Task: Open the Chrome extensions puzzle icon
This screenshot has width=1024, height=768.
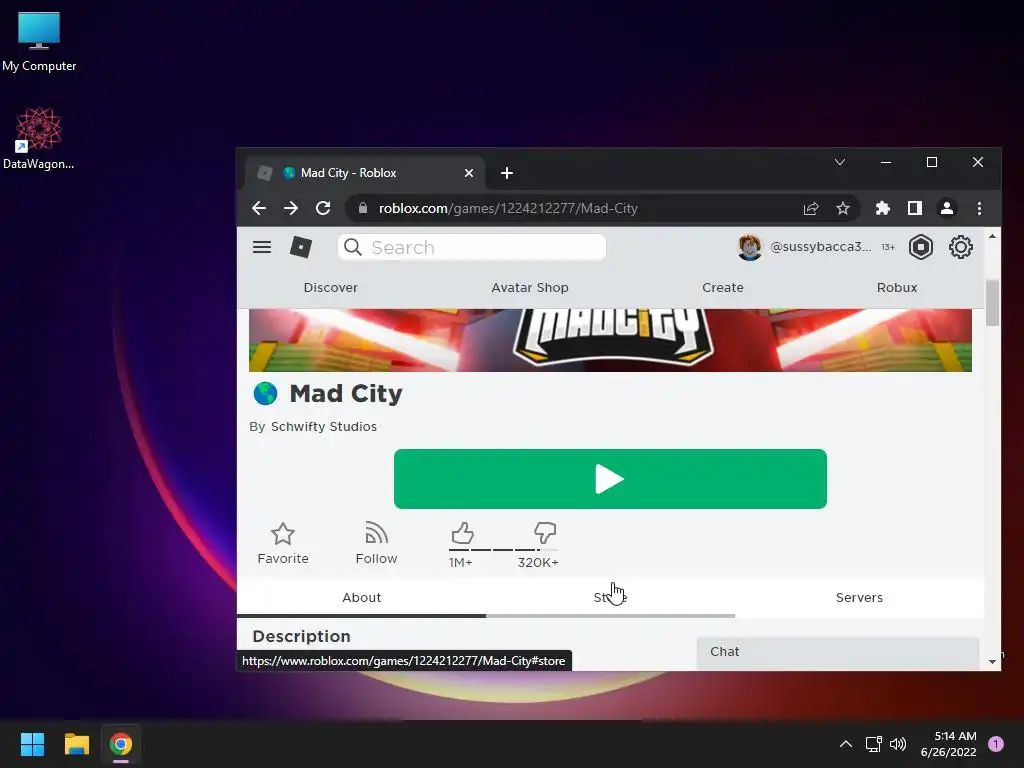Action: (x=882, y=208)
